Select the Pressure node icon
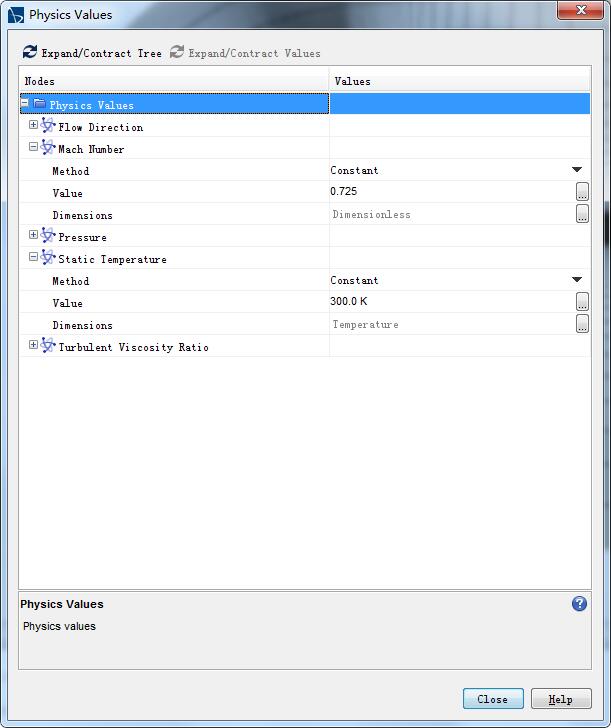The height and width of the screenshot is (728, 611). [x=48, y=236]
